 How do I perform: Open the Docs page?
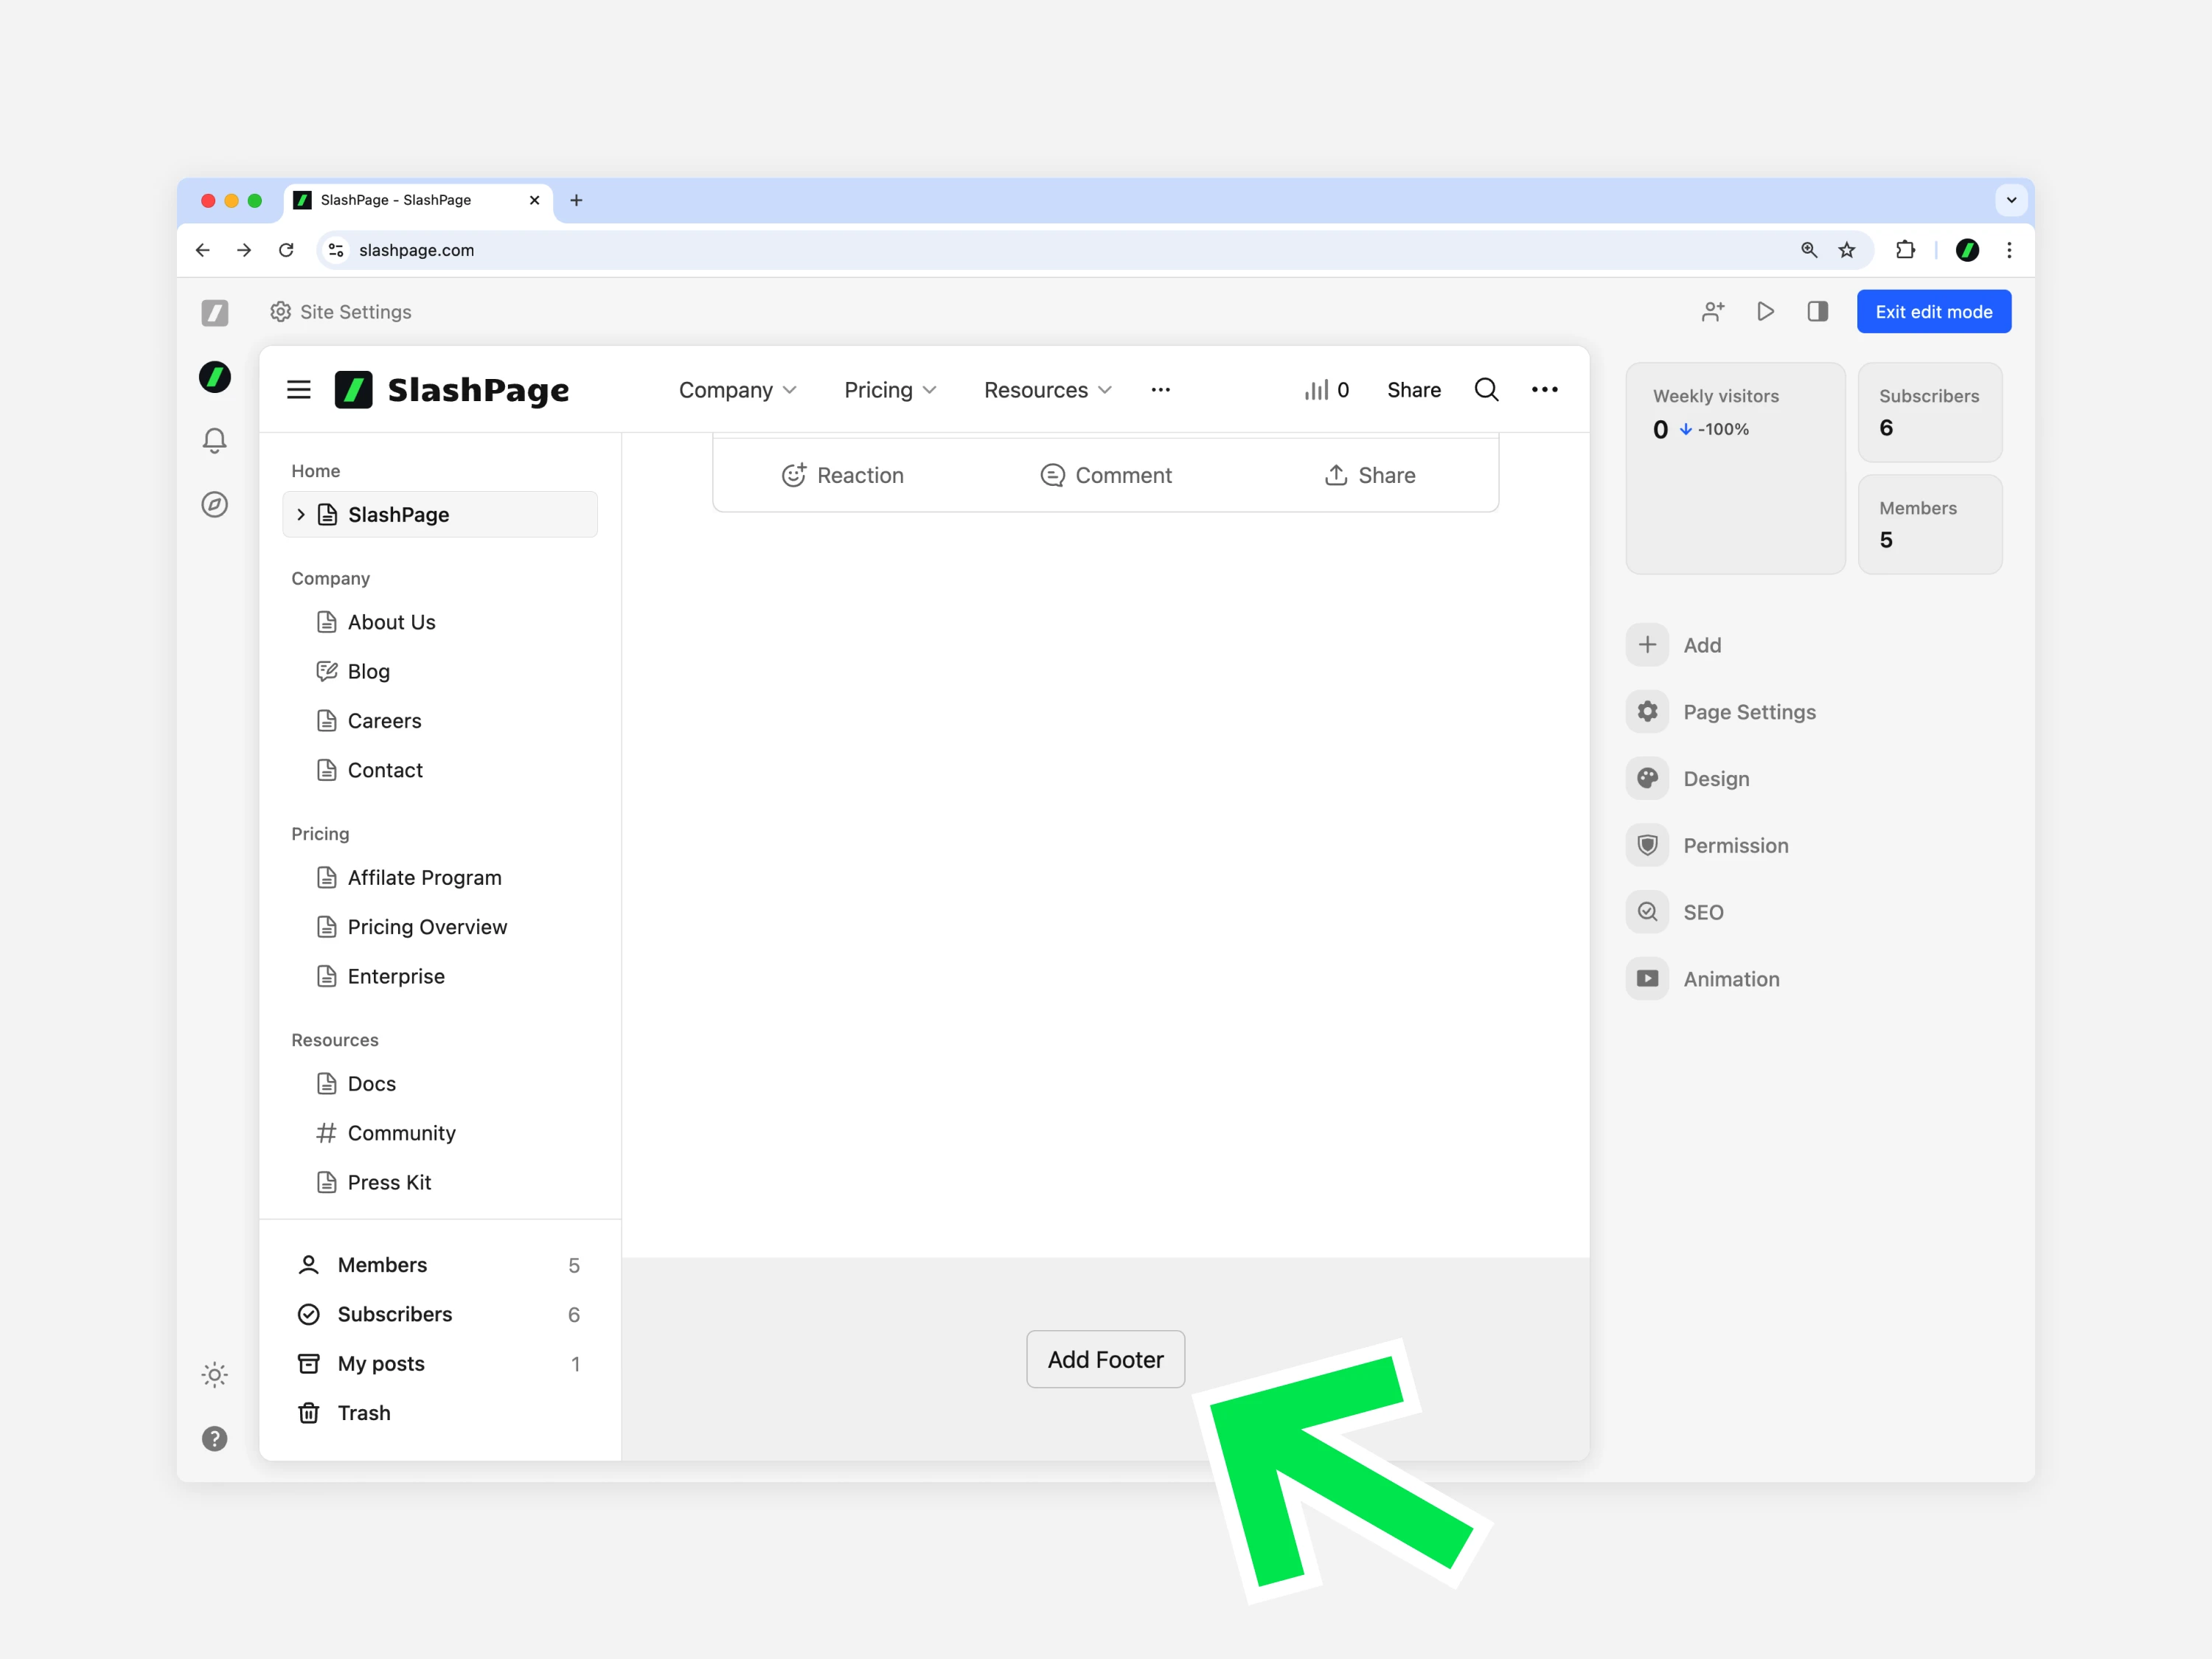pos(357,1084)
